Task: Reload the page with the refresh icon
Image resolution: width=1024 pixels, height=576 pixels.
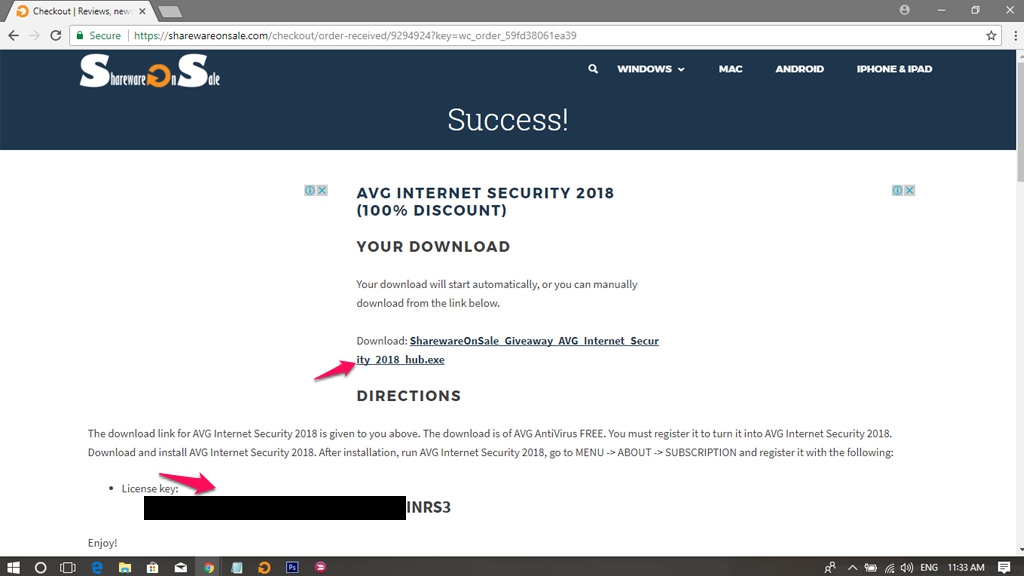Action: pos(56,35)
